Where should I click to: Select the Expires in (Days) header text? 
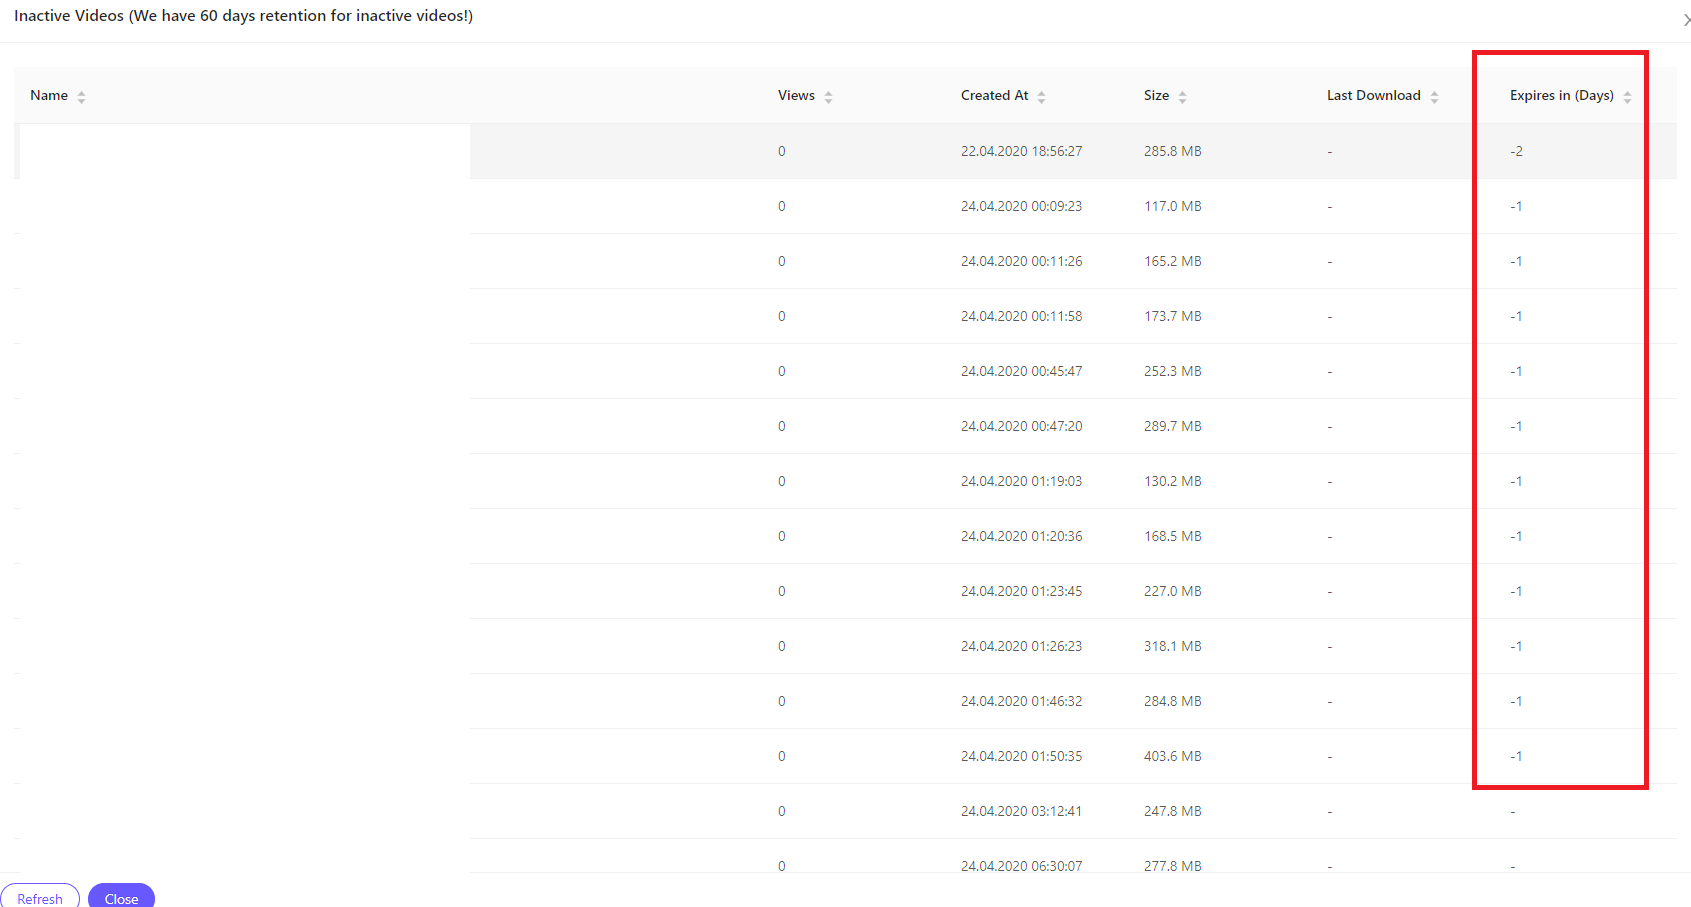[1561, 96]
